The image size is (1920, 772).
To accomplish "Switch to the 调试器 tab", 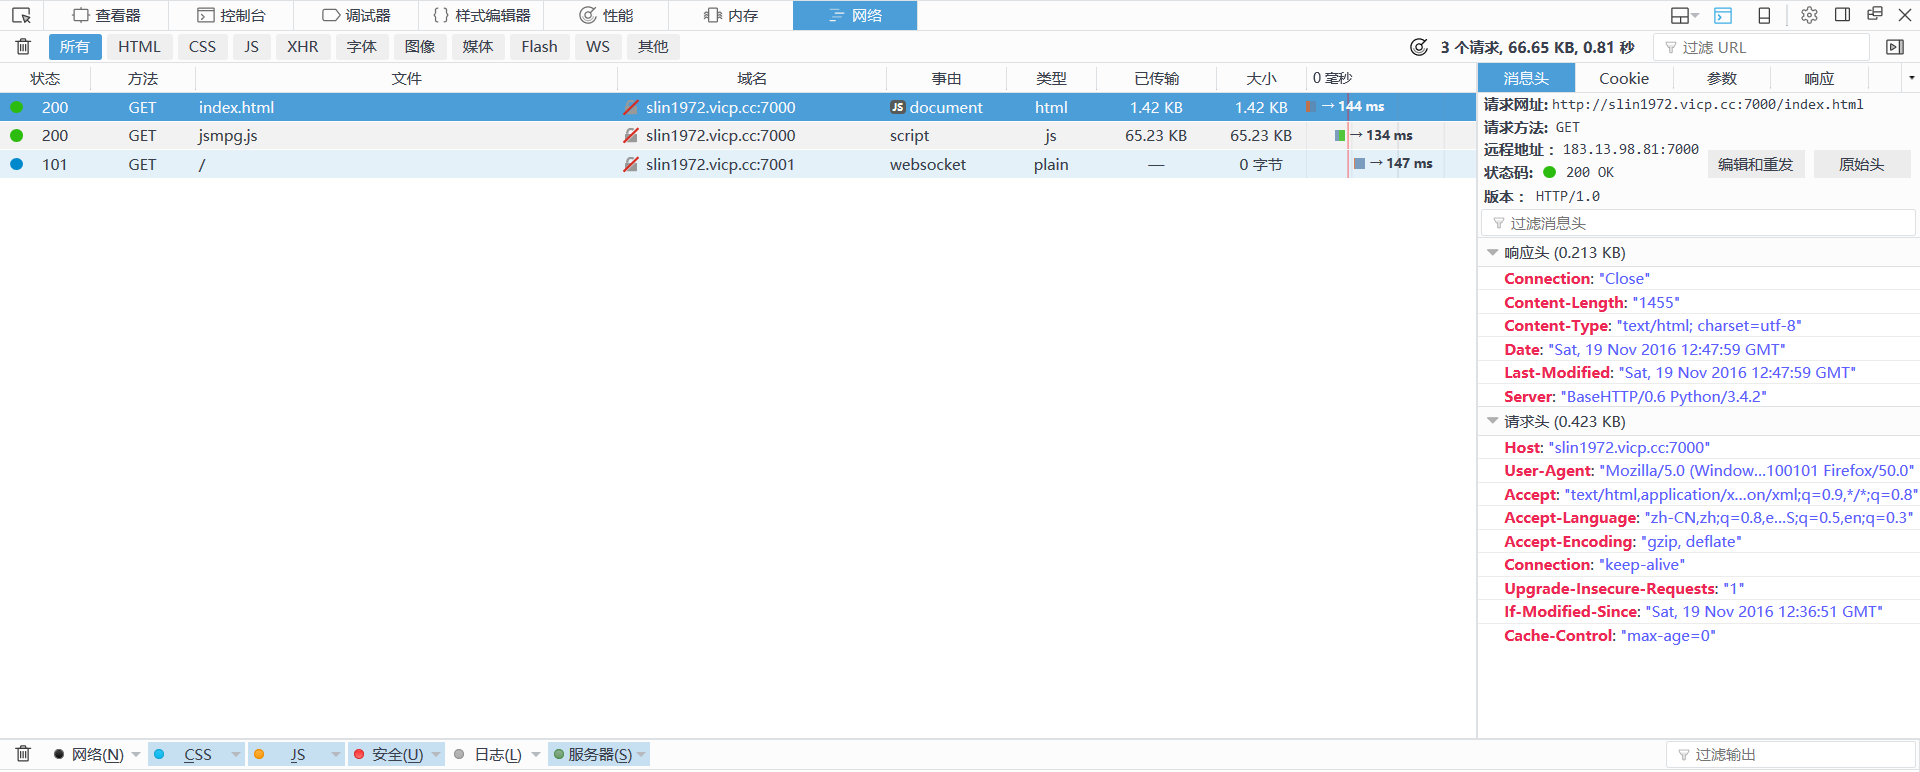I will click(356, 15).
